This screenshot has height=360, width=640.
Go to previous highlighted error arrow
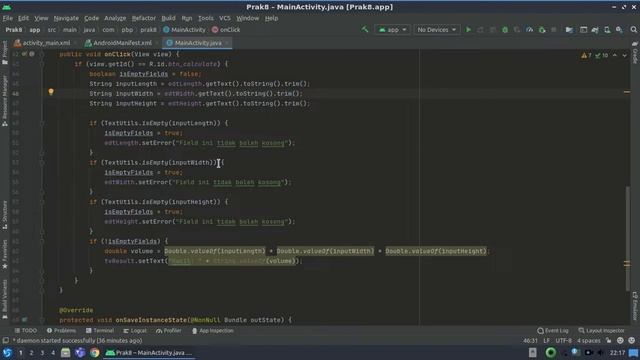coord(615,55)
